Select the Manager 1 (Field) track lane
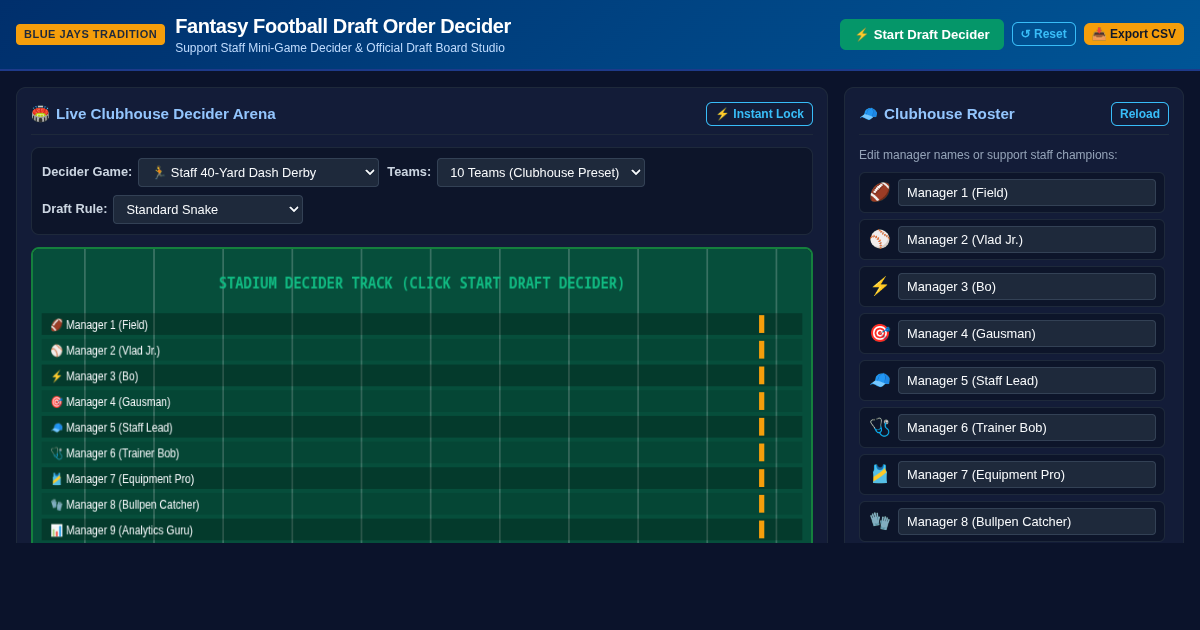 [422, 324]
